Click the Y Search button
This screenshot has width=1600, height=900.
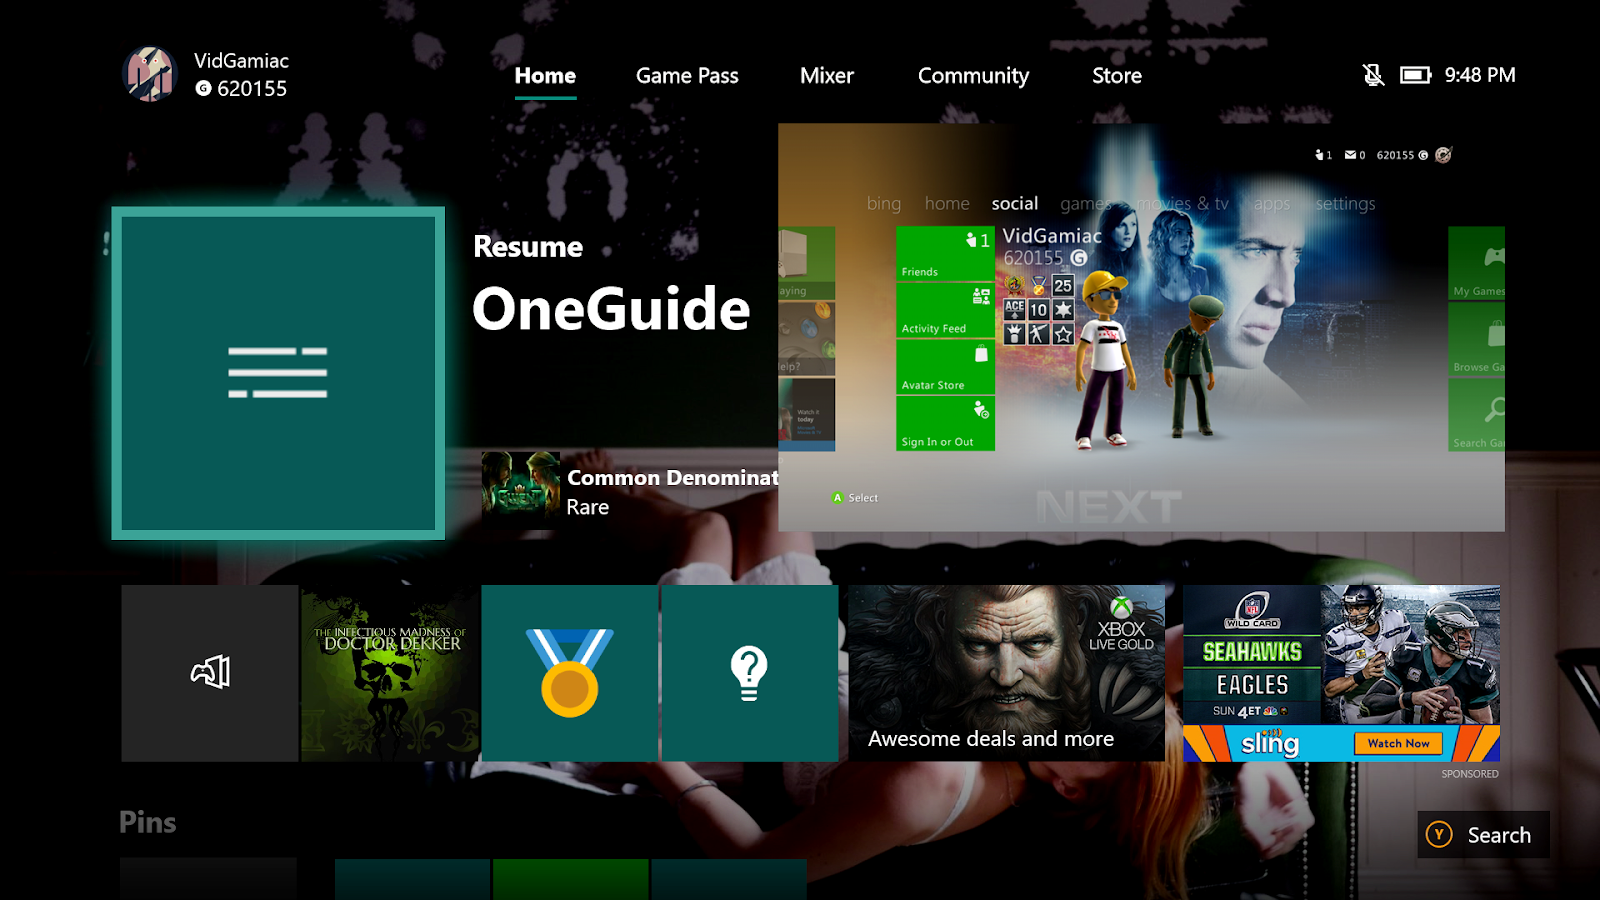tap(1483, 834)
